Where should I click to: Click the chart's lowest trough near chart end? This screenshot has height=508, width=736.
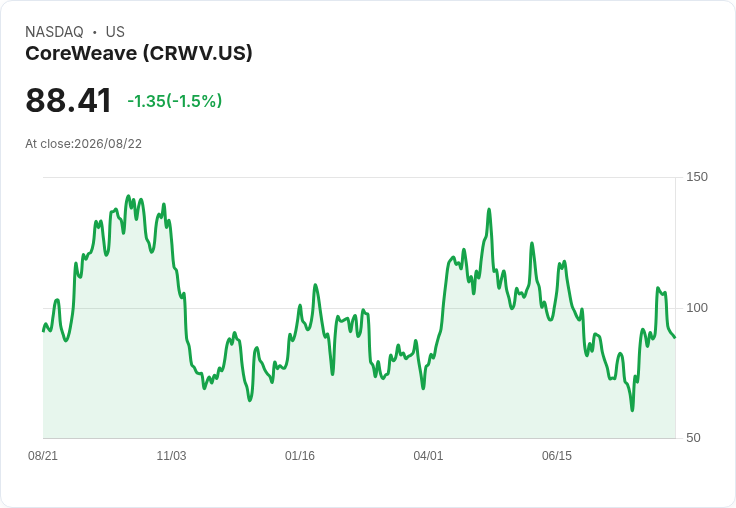click(x=632, y=410)
